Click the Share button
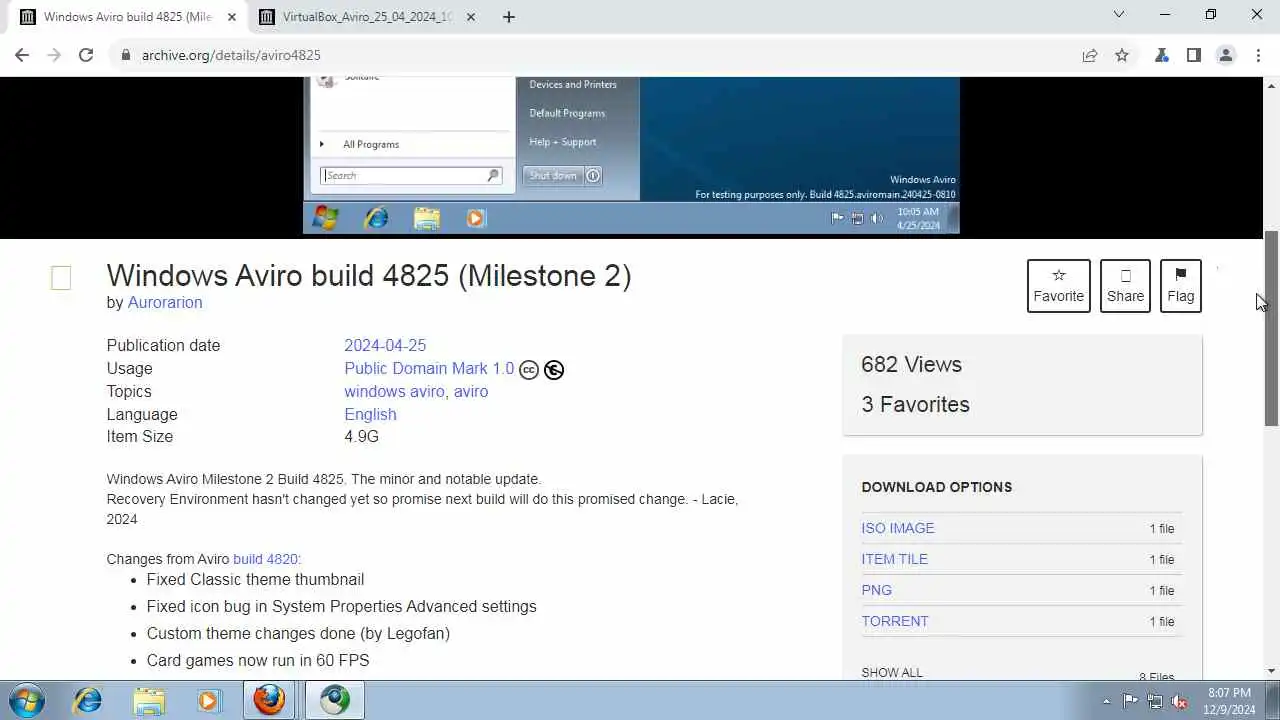This screenshot has height=720, width=1280. click(1125, 286)
